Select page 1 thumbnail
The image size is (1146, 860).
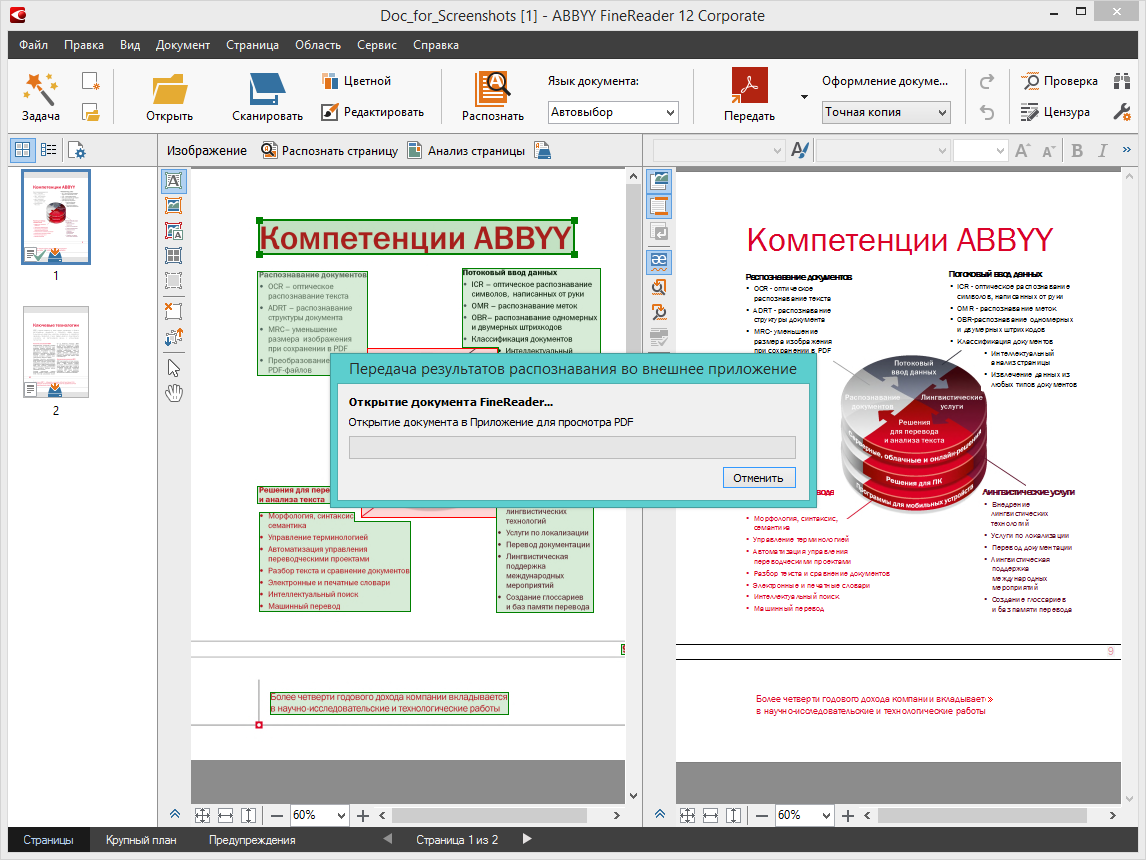[x=56, y=217]
